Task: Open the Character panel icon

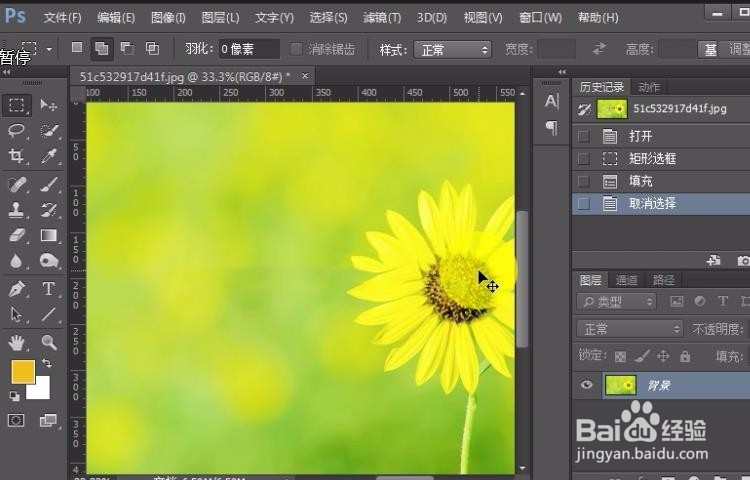Action: (x=551, y=101)
